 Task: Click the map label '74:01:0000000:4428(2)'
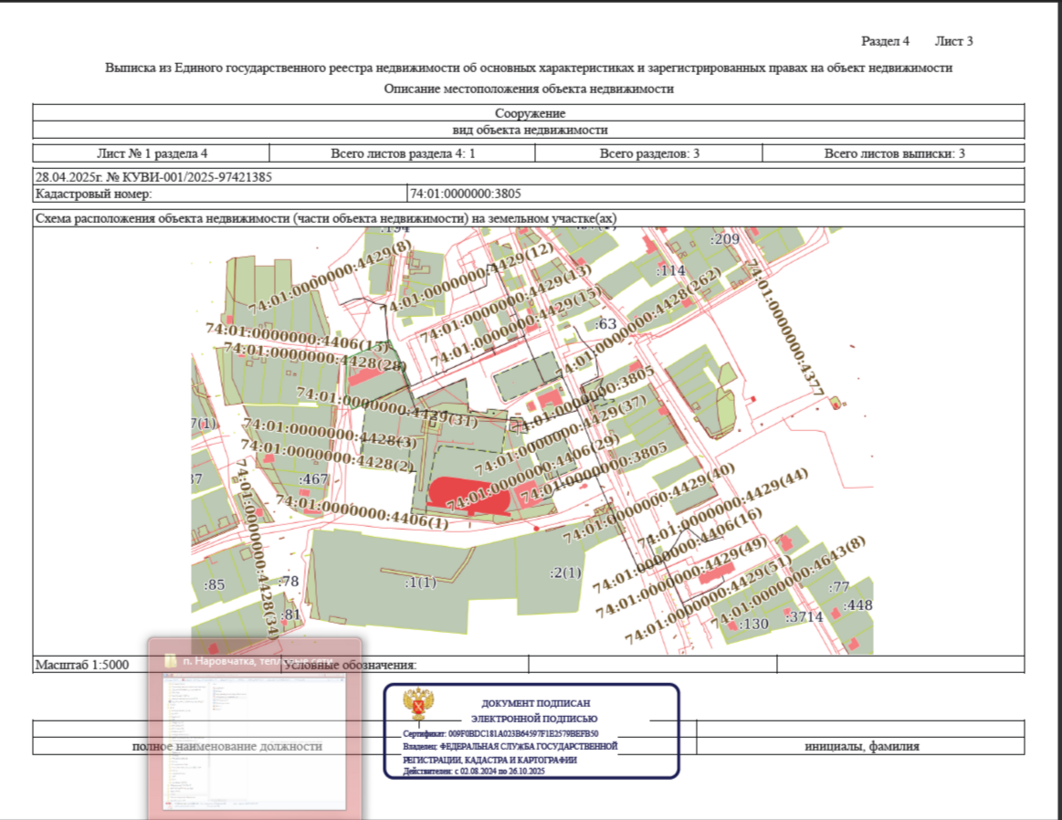coord(327,456)
